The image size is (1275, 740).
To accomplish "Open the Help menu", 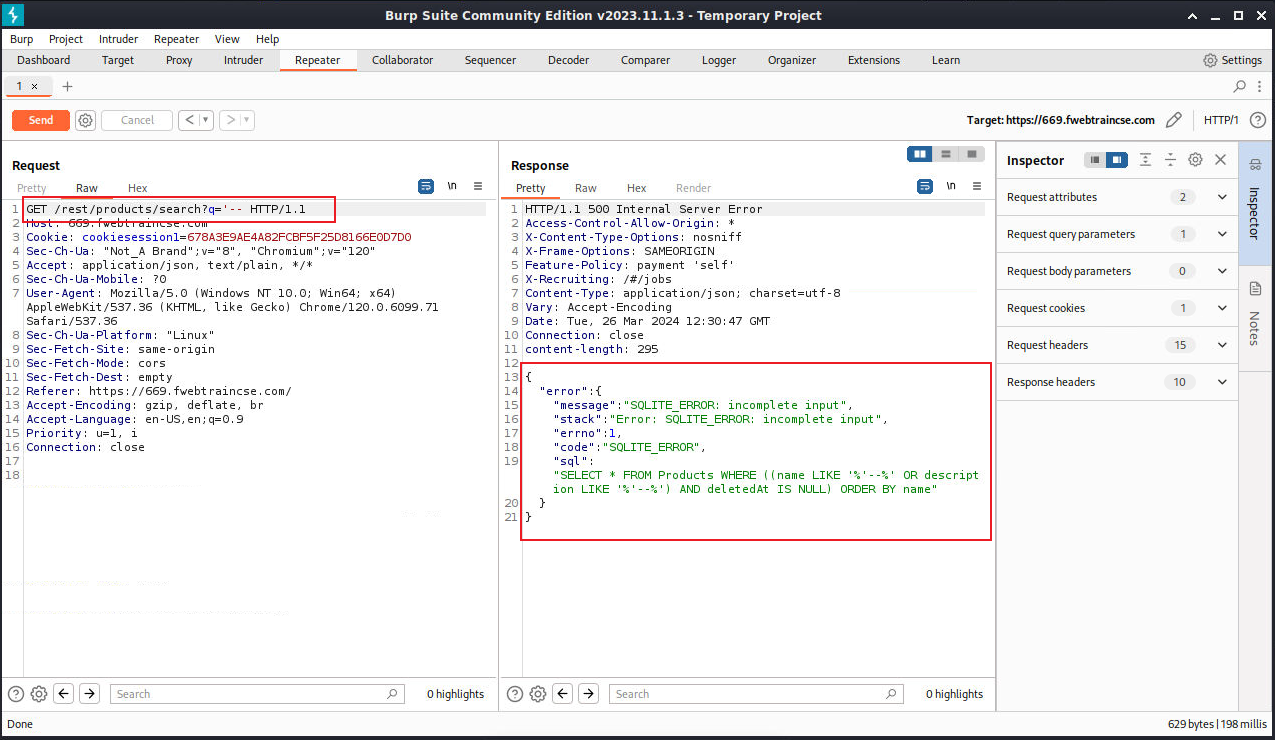I will coord(267,39).
